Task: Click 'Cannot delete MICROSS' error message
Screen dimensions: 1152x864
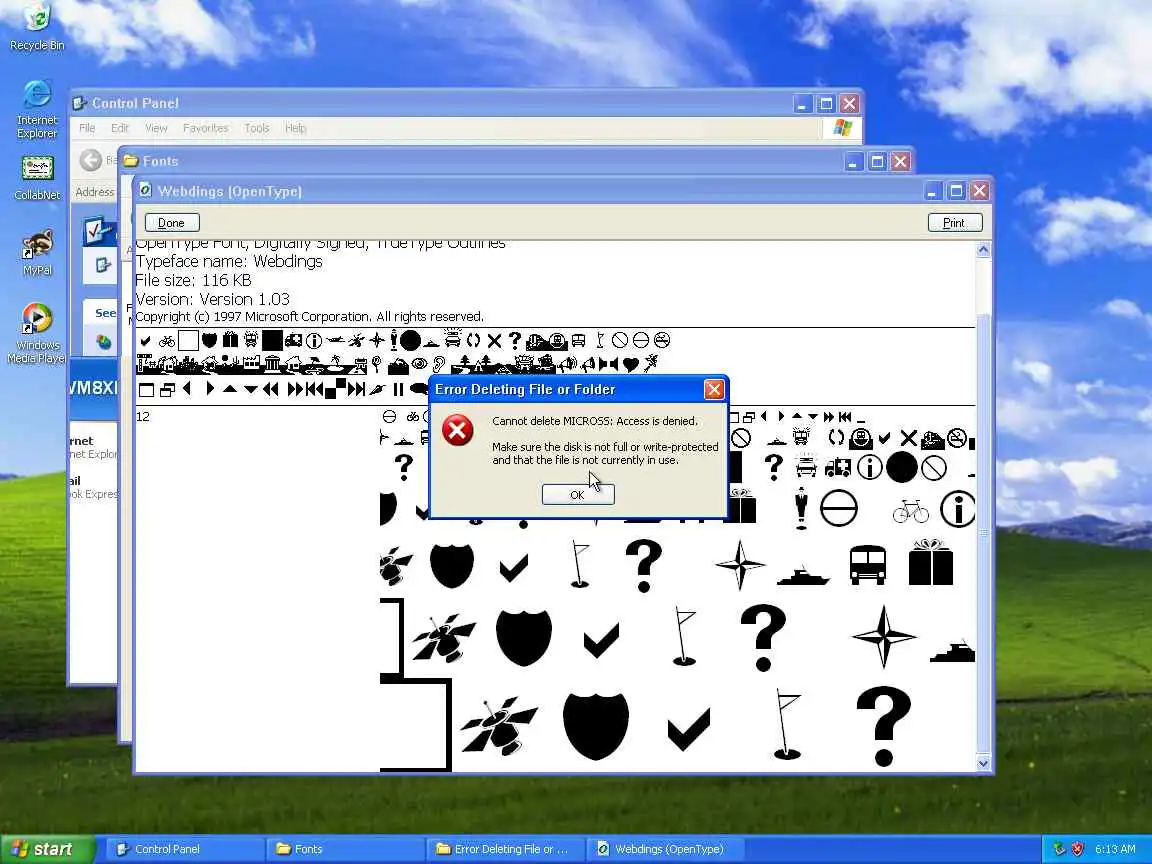Action: click(x=595, y=421)
